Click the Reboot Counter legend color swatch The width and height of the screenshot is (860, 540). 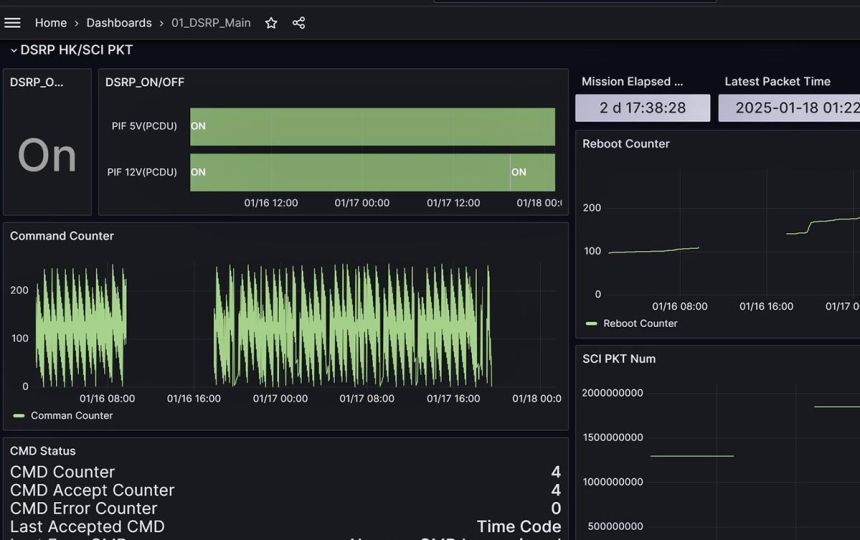point(592,324)
